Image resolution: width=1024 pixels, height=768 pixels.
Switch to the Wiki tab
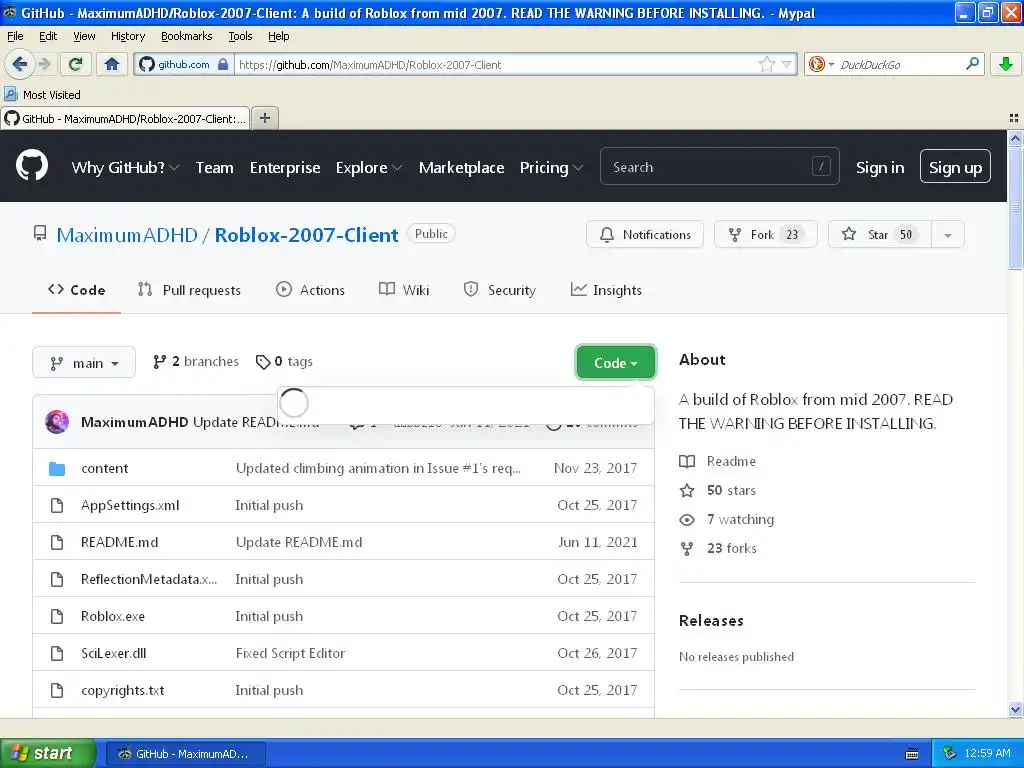(404, 290)
